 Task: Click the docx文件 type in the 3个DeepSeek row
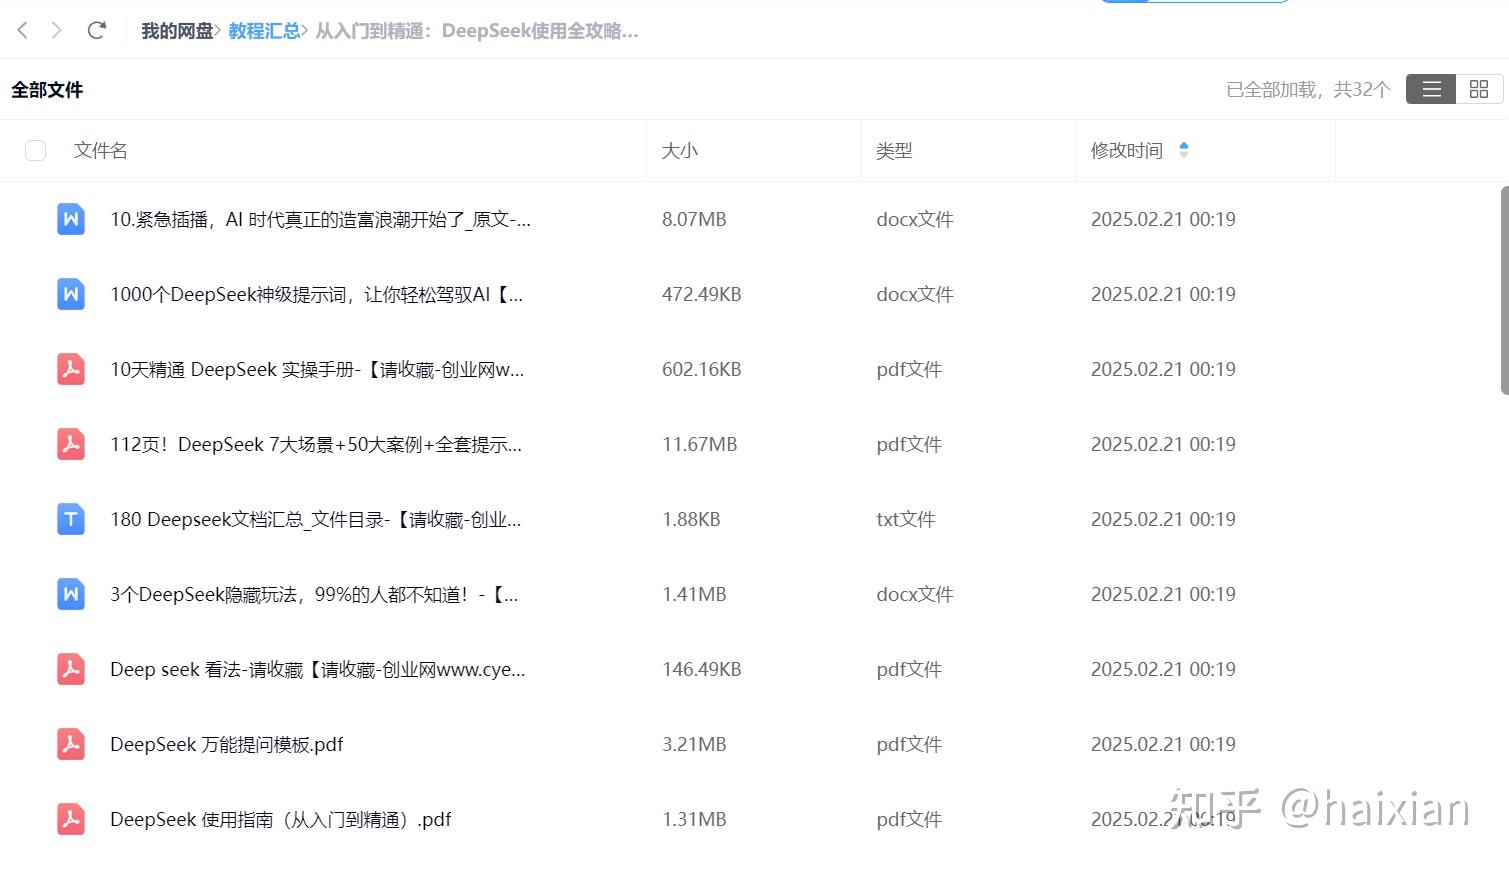pos(915,594)
